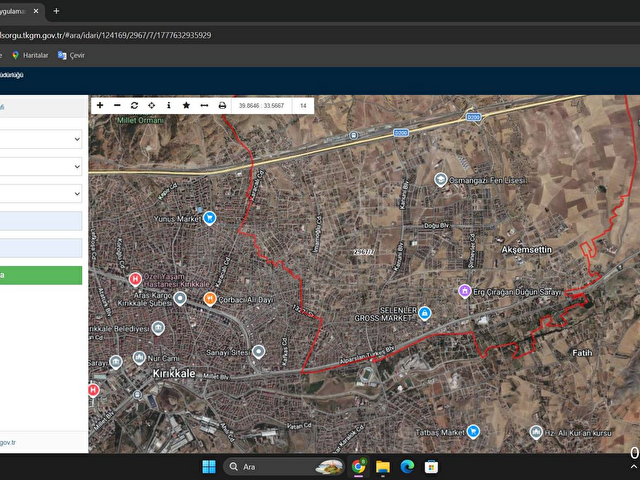Click the Hz. Ali Kur'an kursu pin

[x=536, y=432]
